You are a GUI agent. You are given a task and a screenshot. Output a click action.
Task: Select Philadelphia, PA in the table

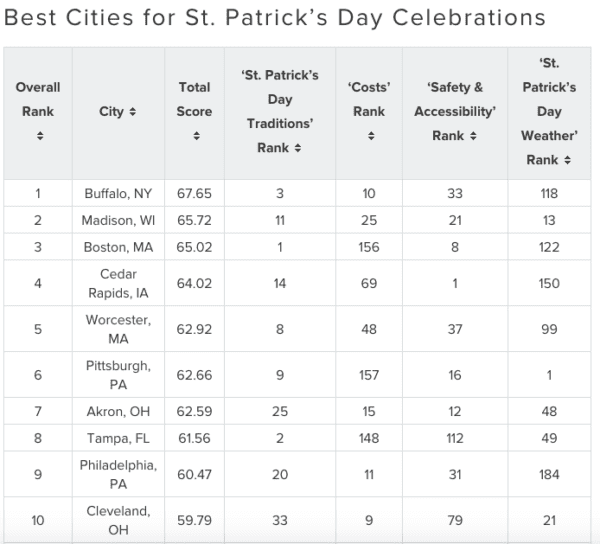click(118, 473)
